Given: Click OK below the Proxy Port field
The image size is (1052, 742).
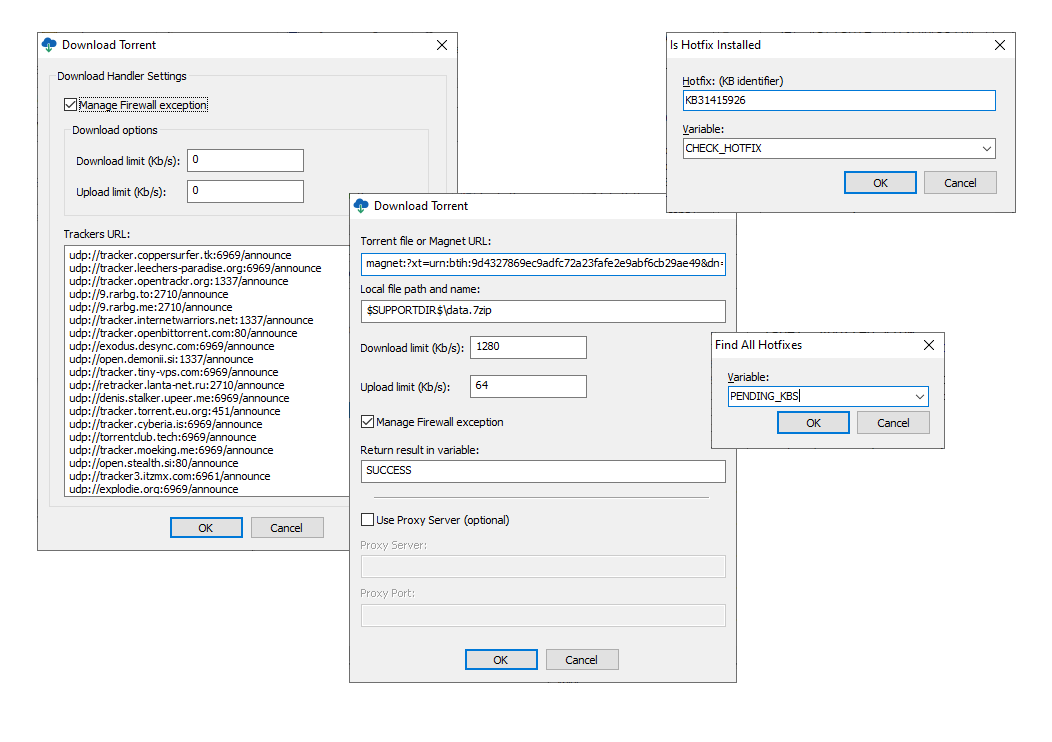Looking at the screenshot, I should click(x=501, y=660).
